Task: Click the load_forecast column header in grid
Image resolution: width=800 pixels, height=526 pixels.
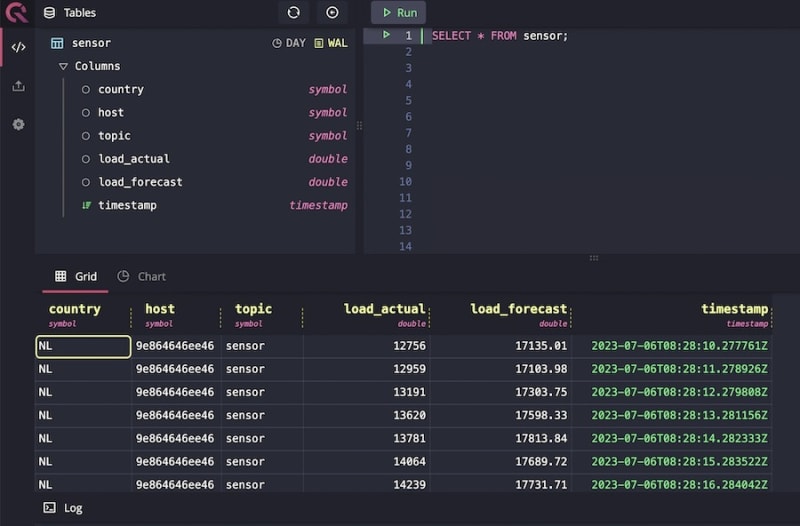Action: 518,309
